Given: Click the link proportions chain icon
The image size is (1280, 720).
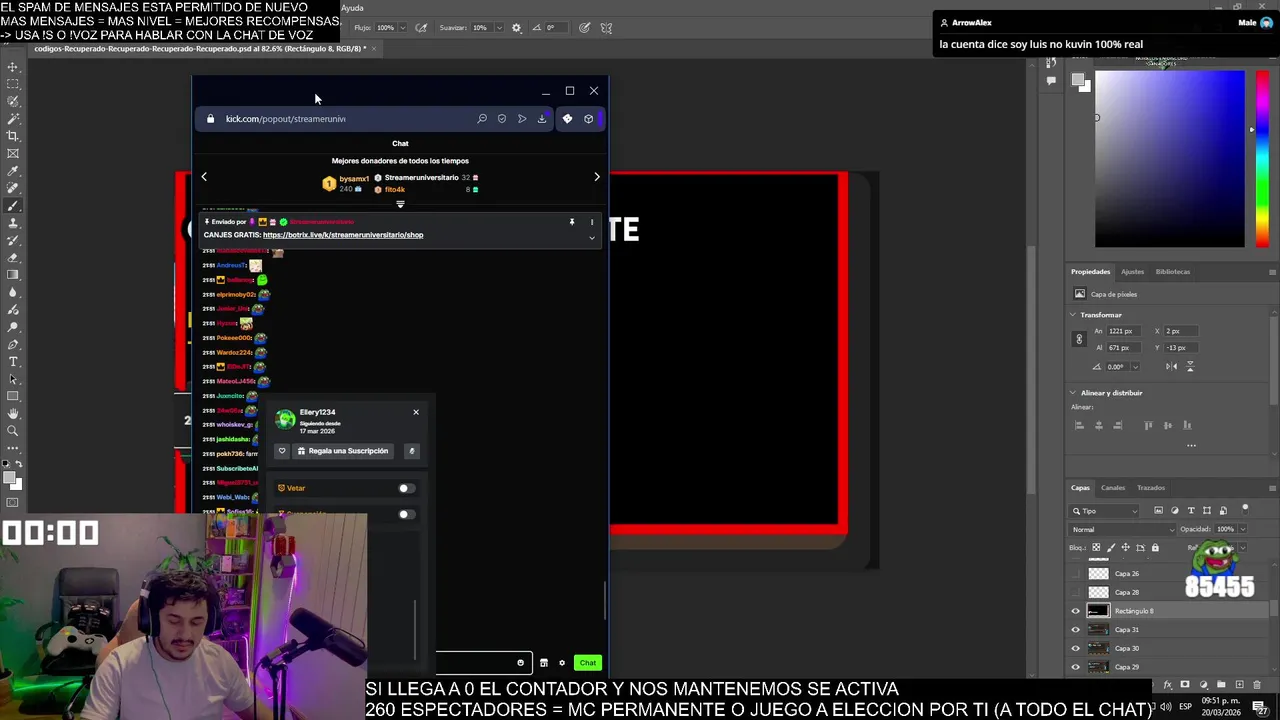Looking at the screenshot, I should coord(1079,339).
